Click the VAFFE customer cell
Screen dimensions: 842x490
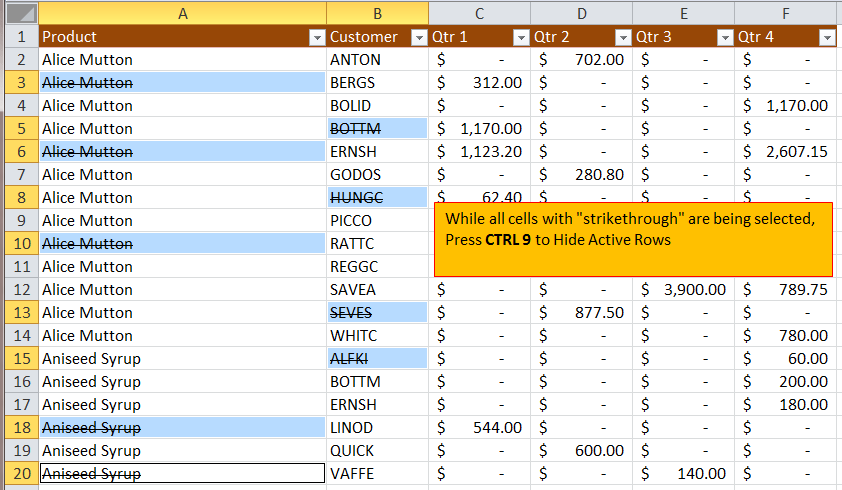click(x=377, y=473)
